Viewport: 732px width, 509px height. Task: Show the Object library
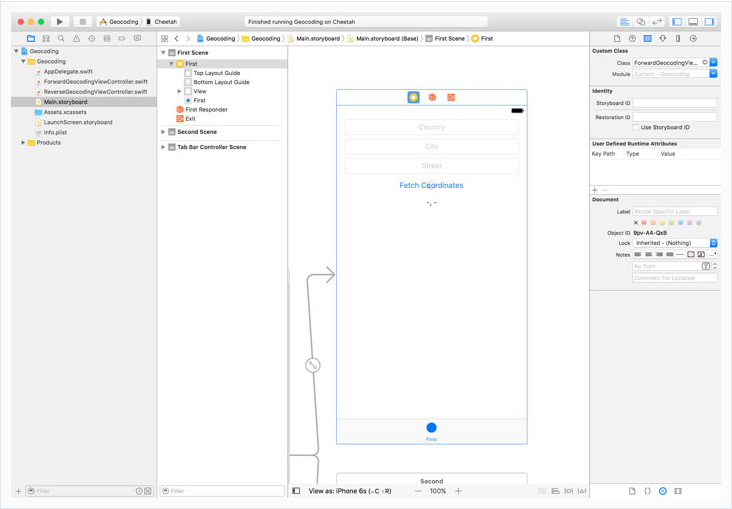pos(663,491)
